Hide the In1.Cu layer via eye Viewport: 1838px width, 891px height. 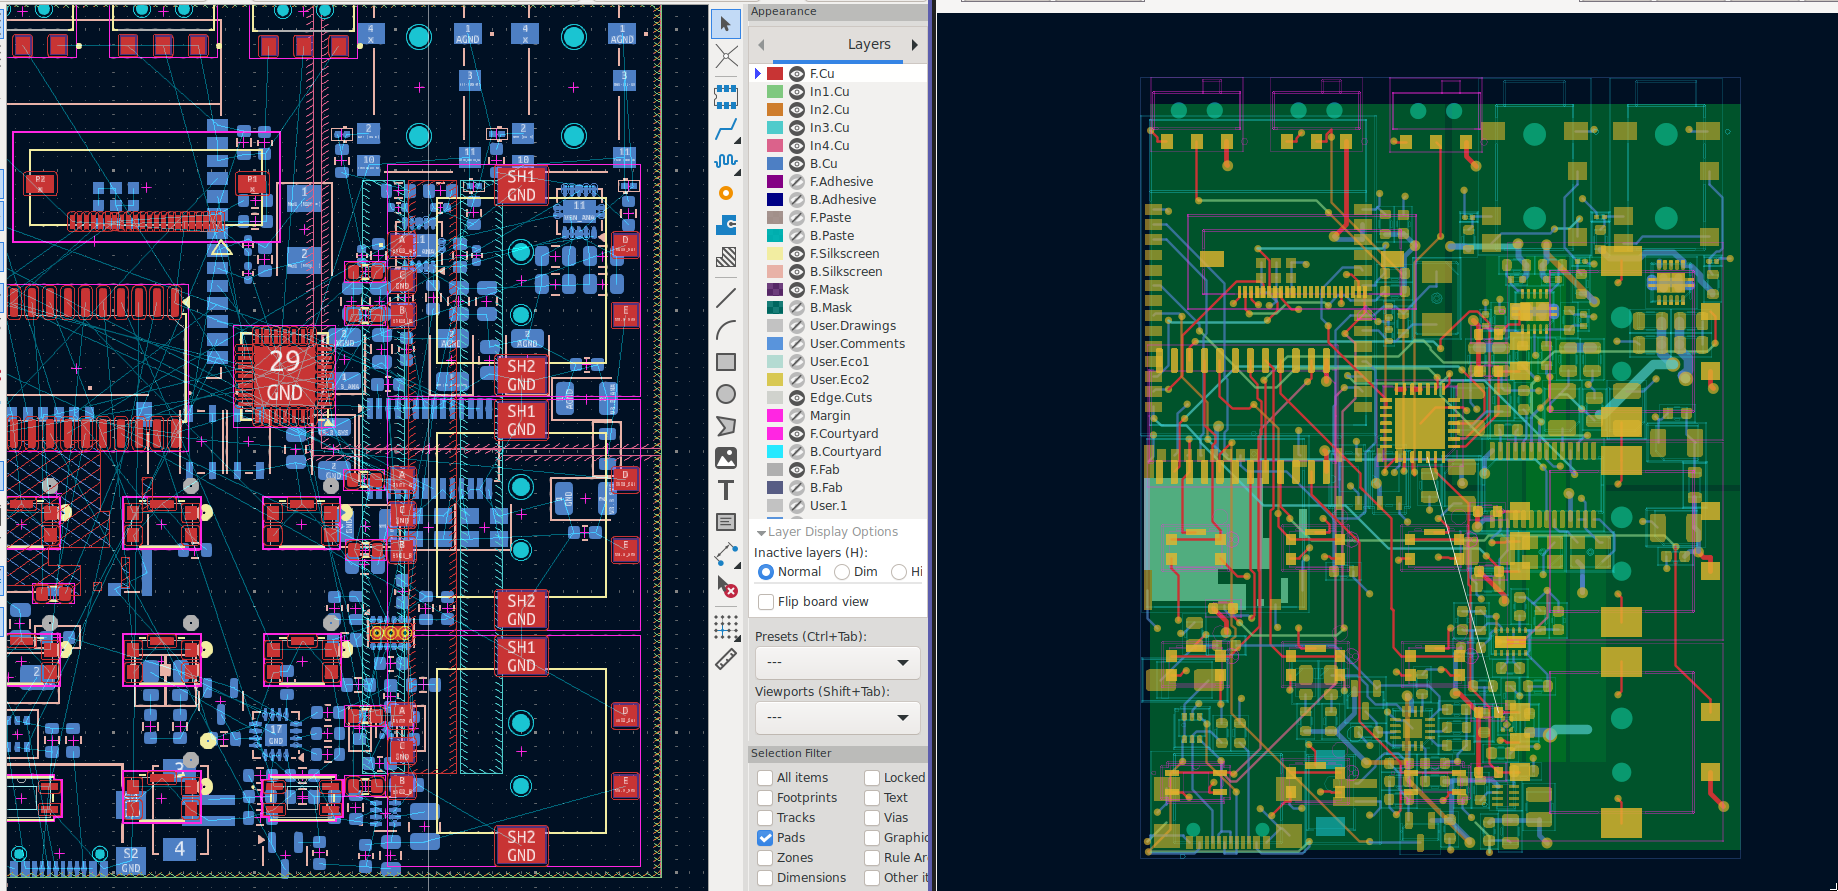[797, 92]
